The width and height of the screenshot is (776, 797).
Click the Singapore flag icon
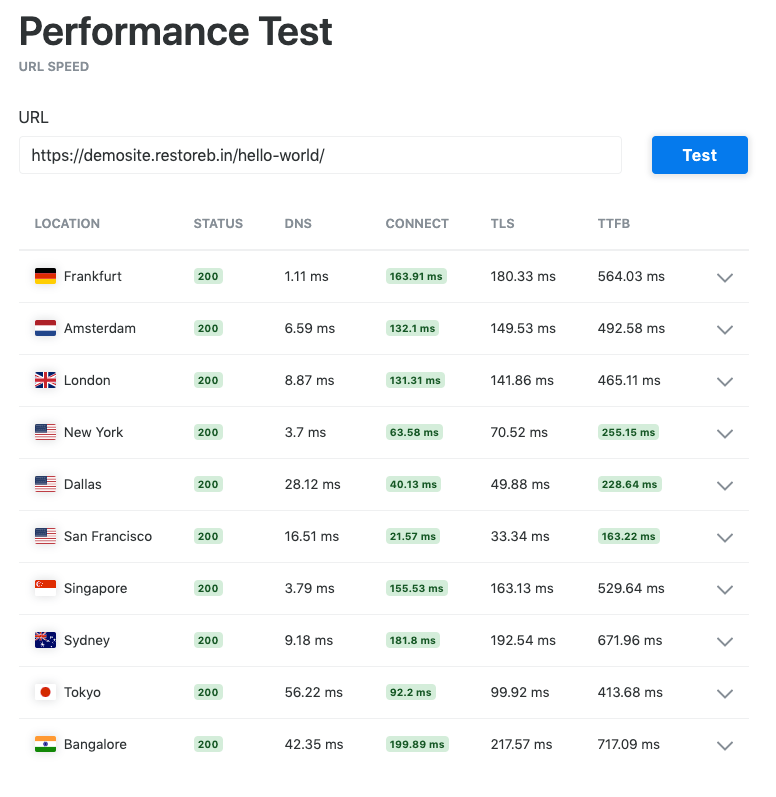(45, 588)
